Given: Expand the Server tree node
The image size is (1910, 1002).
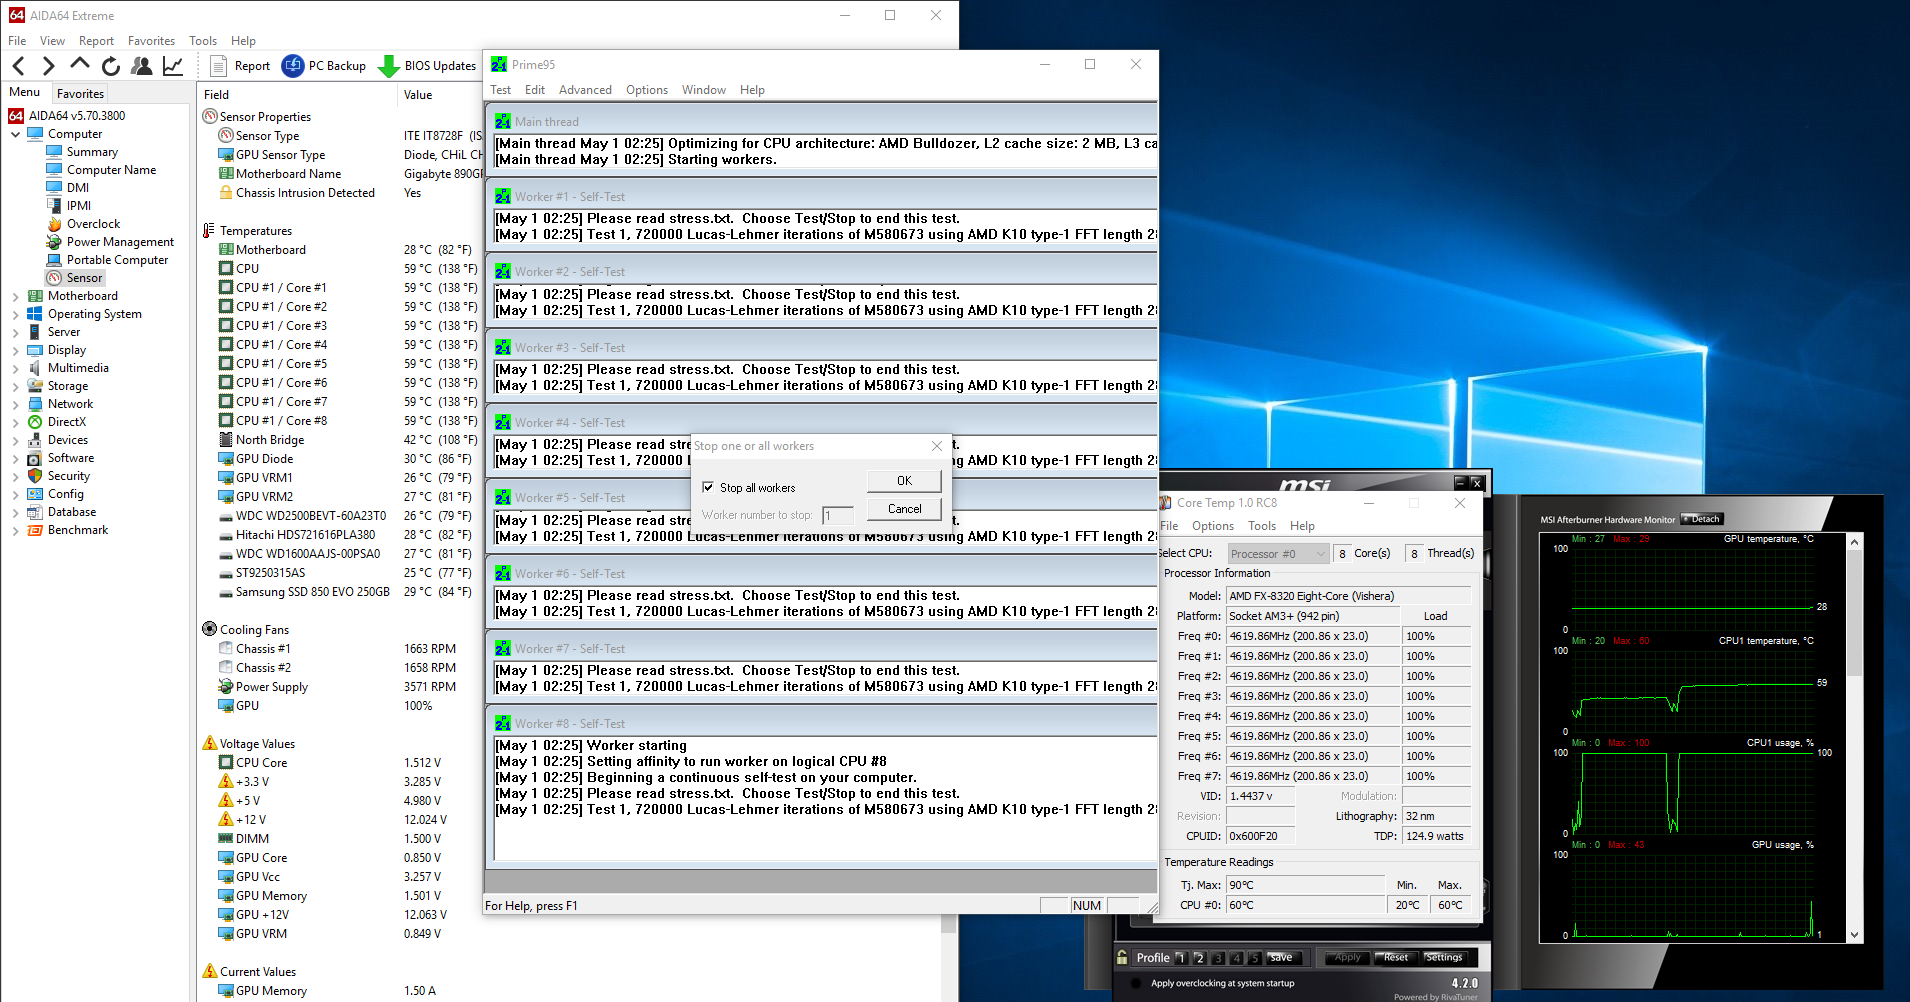Looking at the screenshot, I should coord(16,332).
